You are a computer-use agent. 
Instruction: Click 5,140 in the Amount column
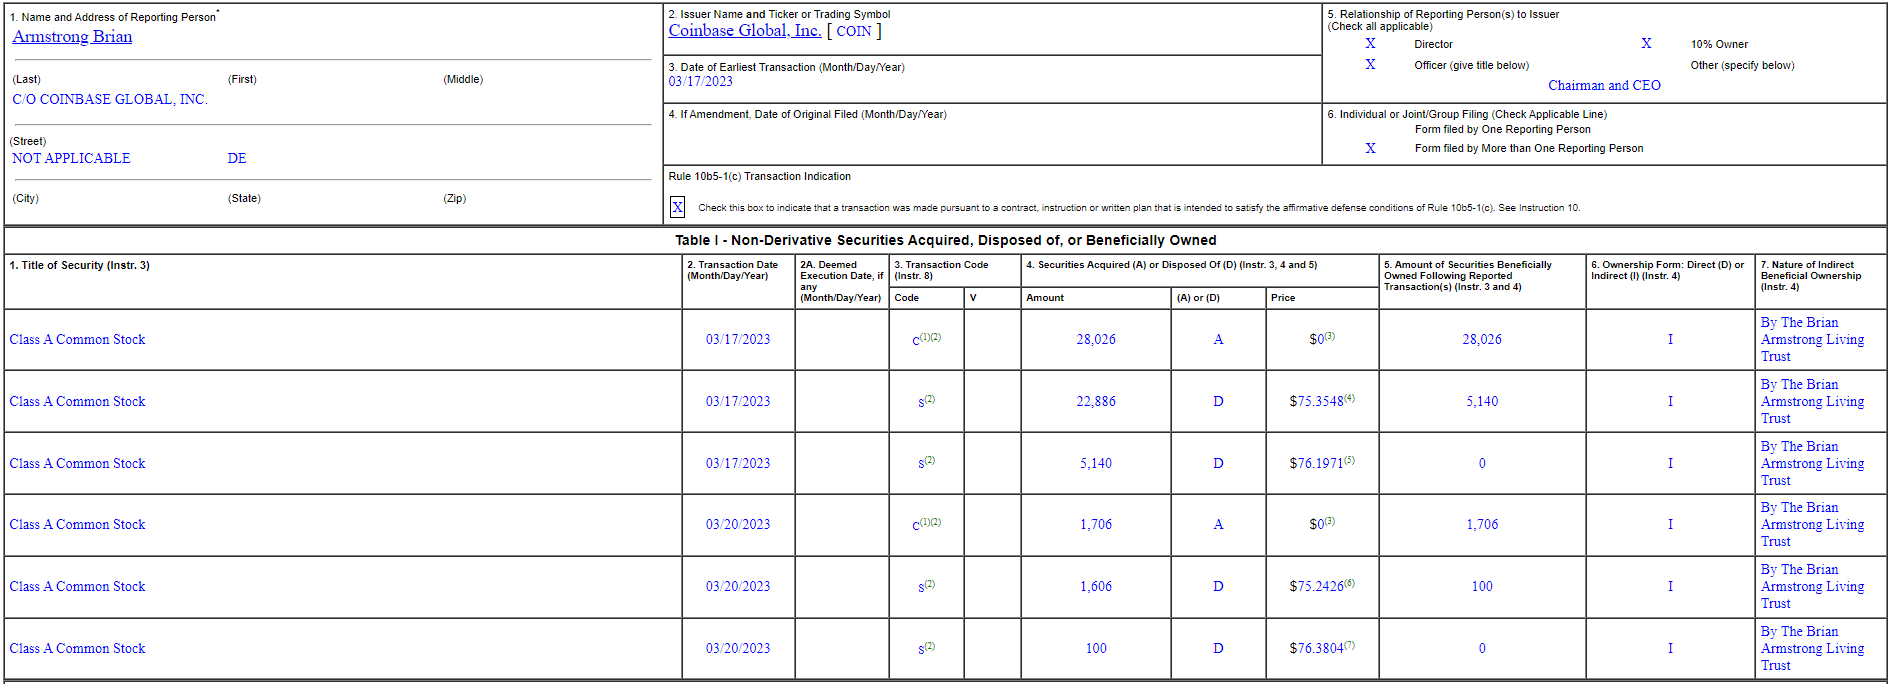pyautogui.click(x=1096, y=463)
